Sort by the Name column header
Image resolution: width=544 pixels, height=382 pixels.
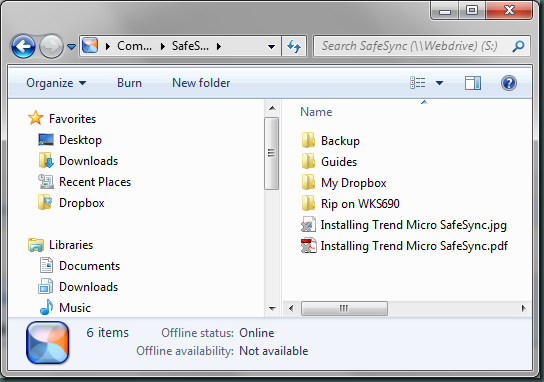(316, 112)
